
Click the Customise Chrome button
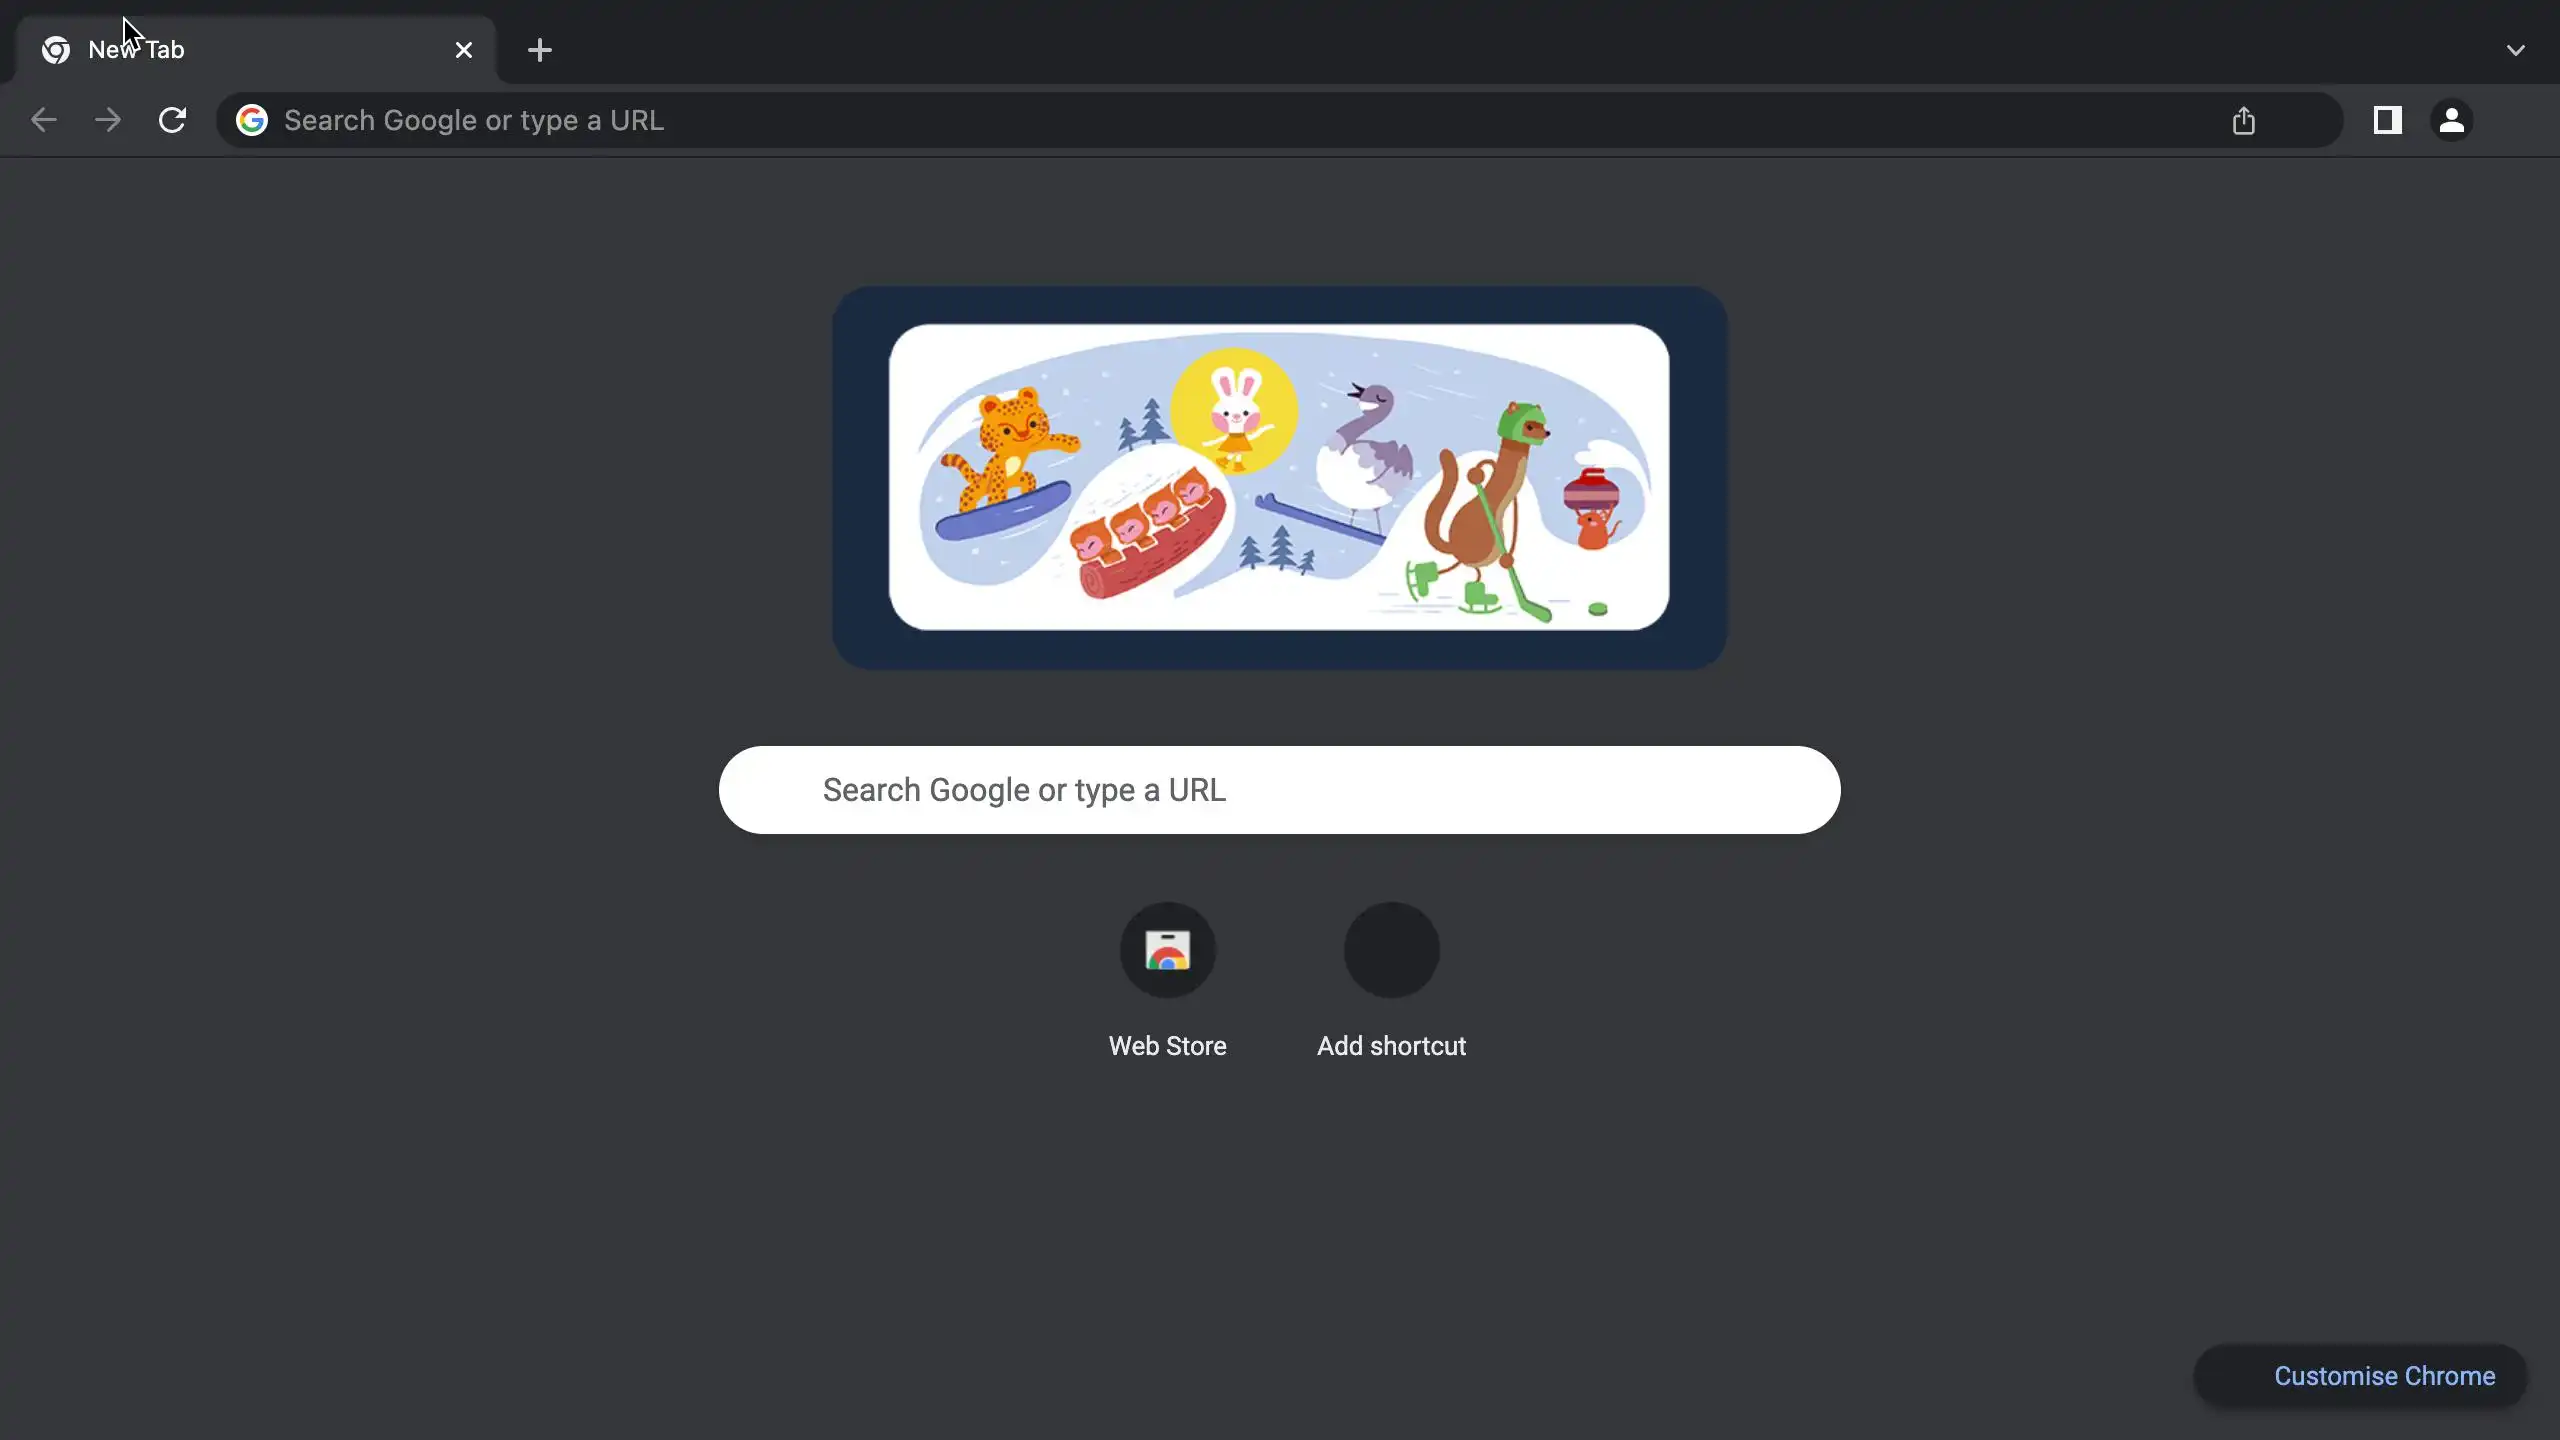(2361, 1376)
